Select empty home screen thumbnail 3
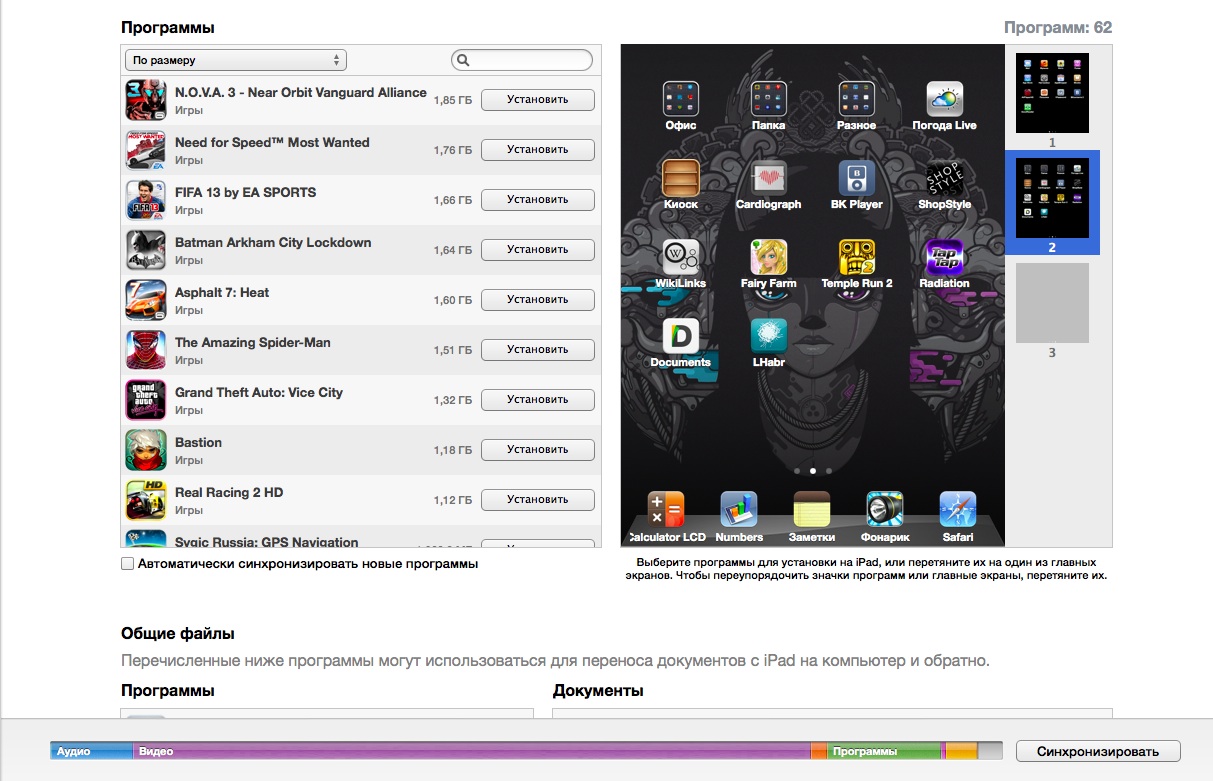 coord(1052,303)
